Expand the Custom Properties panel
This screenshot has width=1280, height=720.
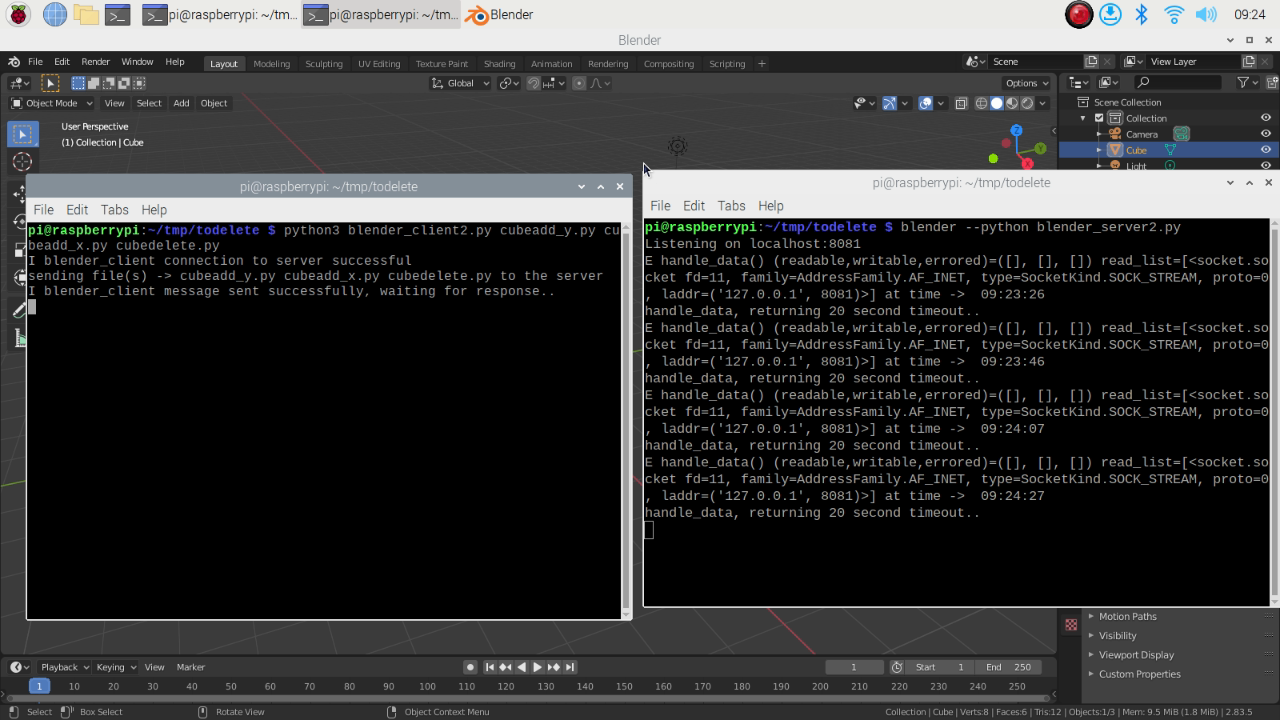(1139, 674)
